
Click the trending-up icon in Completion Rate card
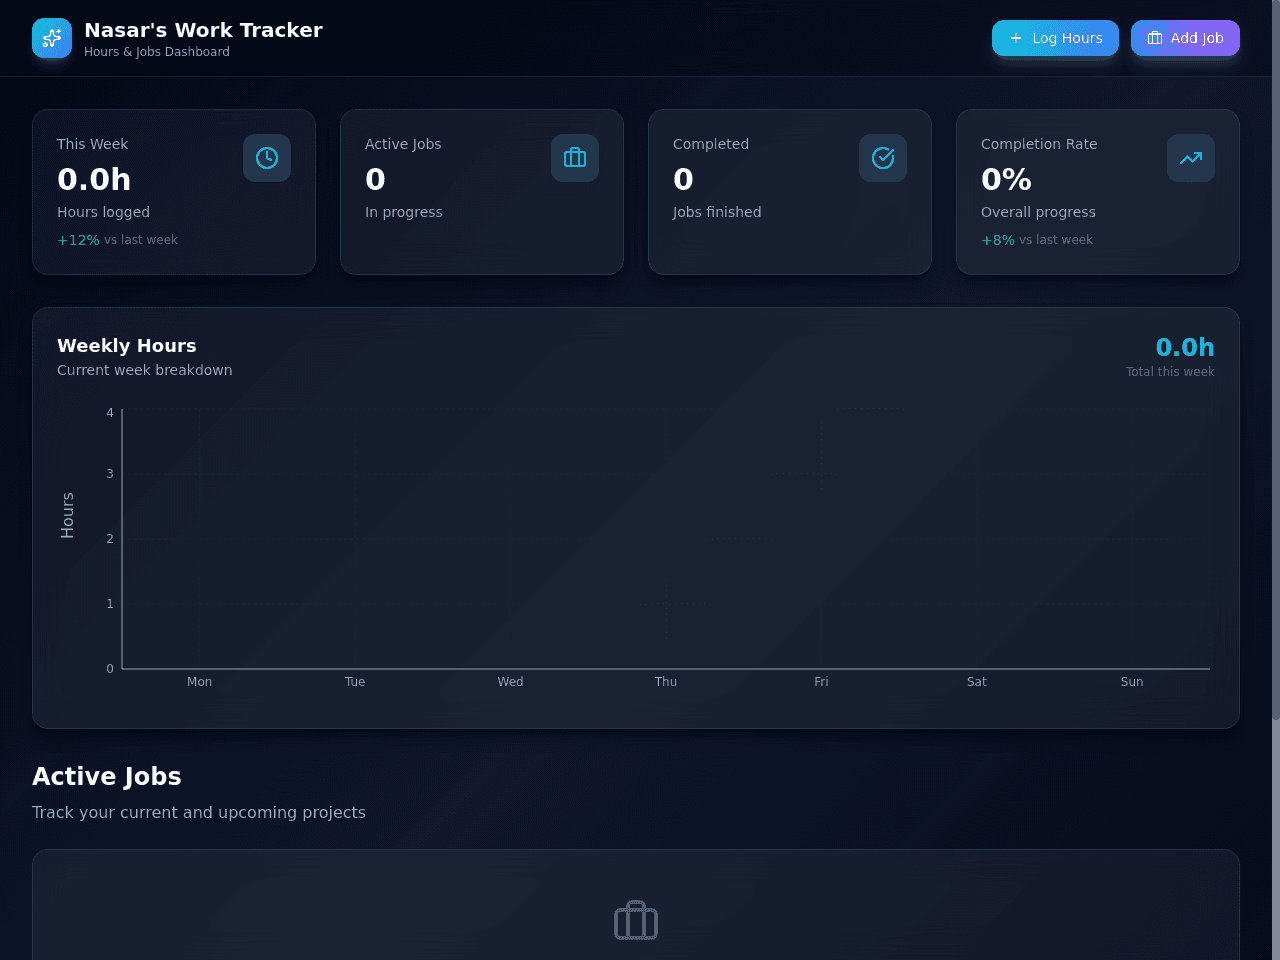[1191, 158]
